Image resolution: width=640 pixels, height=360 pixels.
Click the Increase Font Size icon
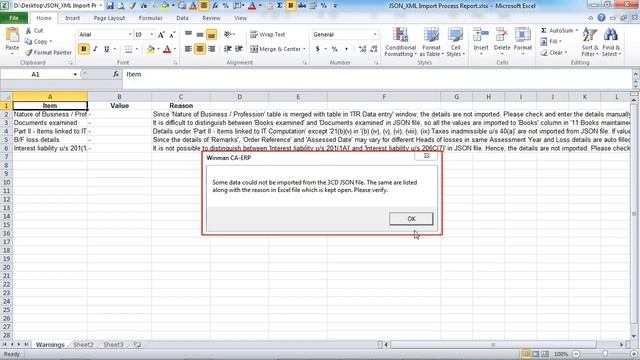[x=161, y=35]
